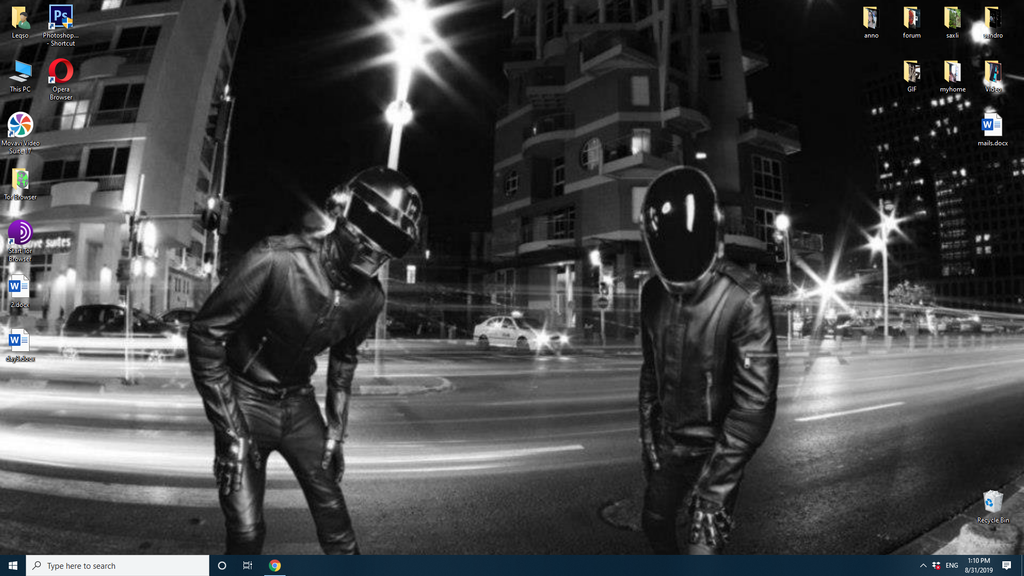Select the Photoshop shortcut icon
This screenshot has height=576, width=1024.
coord(61,25)
